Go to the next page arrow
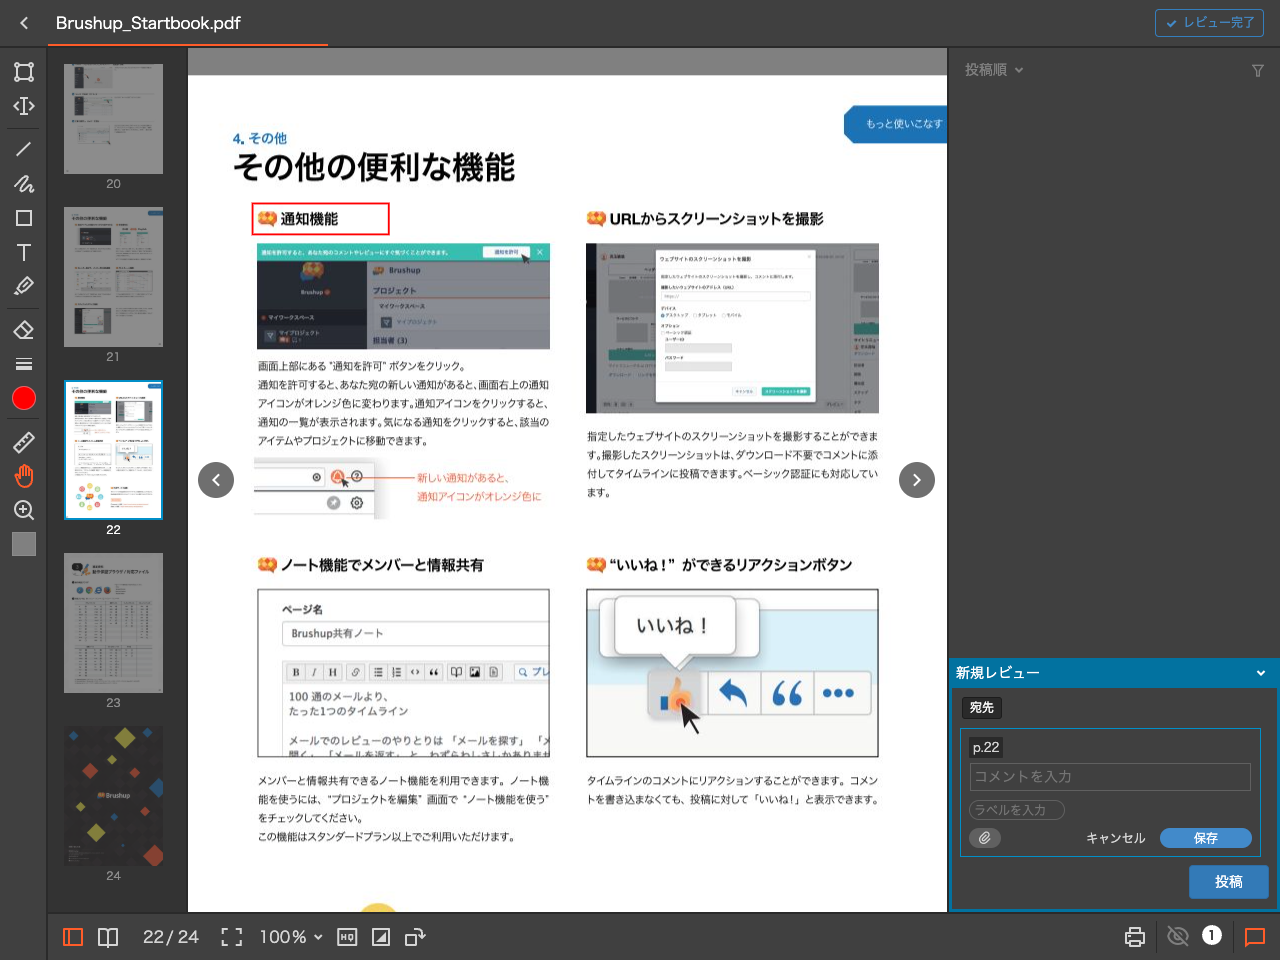Viewport: 1280px width, 960px height. 917,480
